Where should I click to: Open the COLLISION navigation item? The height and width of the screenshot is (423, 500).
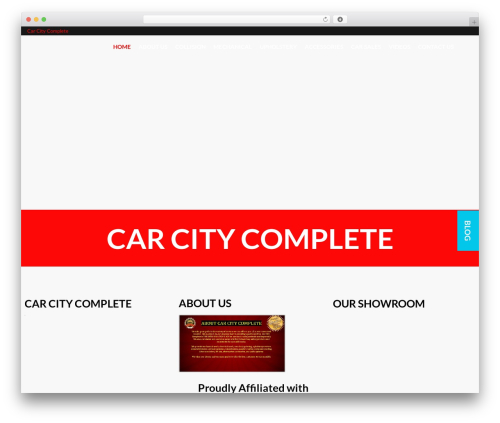(x=190, y=47)
